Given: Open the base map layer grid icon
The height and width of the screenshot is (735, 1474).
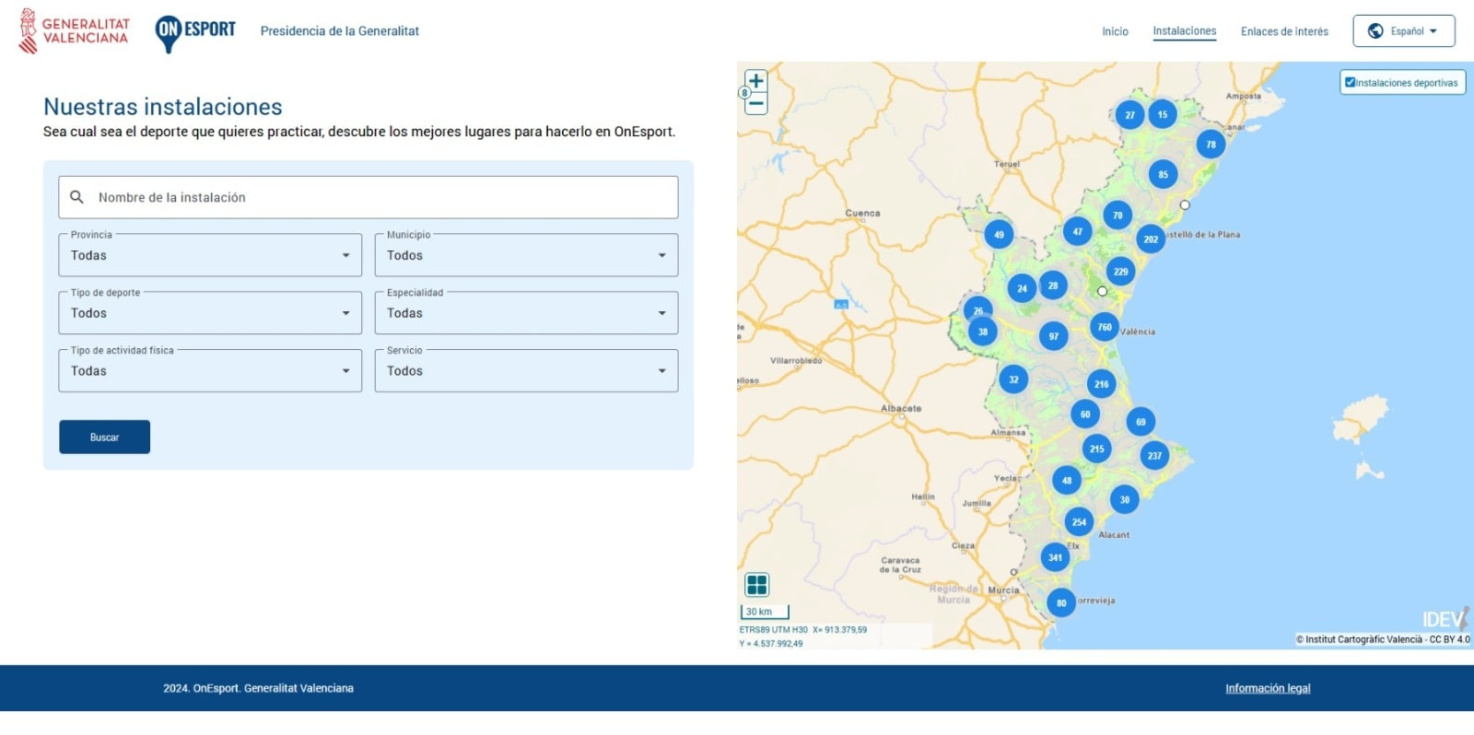Looking at the screenshot, I should (757, 585).
